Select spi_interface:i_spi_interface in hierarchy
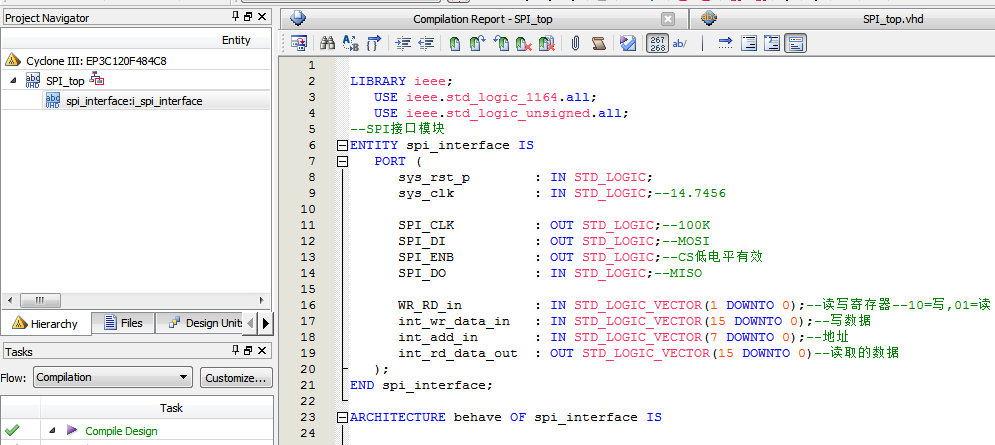Viewport: 995px width, 445px height. 134,101
